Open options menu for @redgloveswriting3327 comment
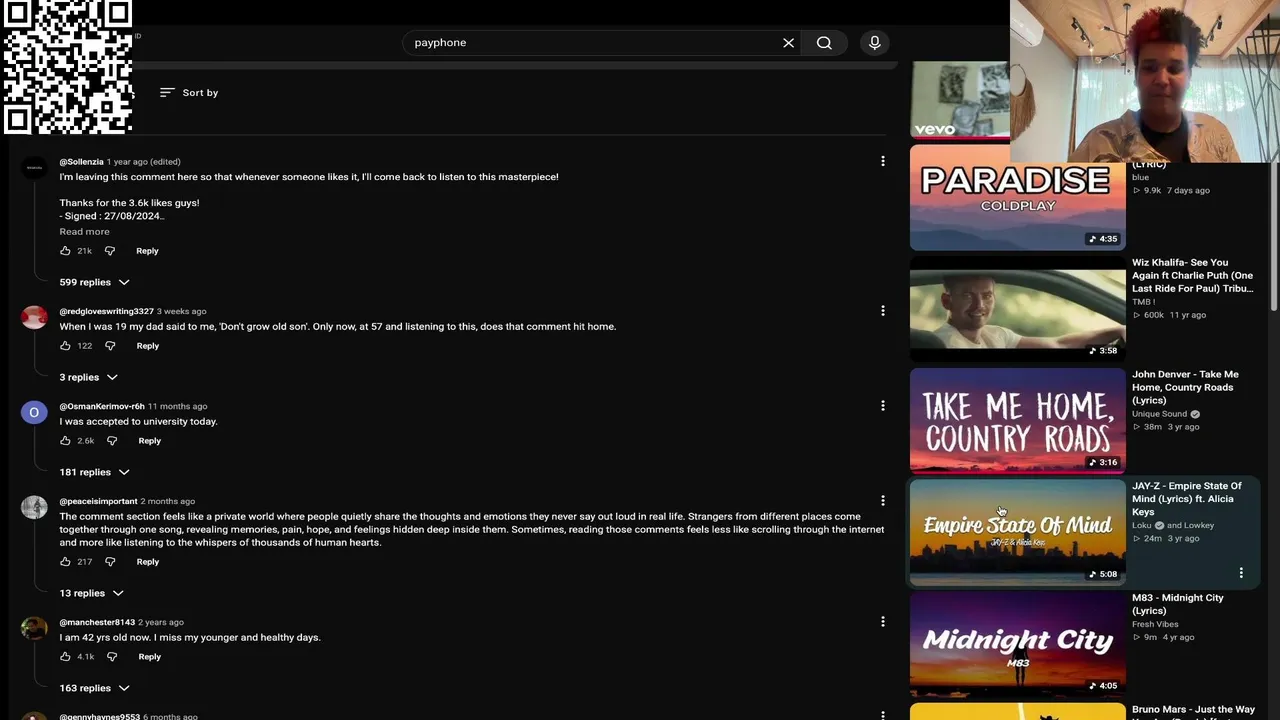The image size is (1280, 720). click(x=882, y=311)
